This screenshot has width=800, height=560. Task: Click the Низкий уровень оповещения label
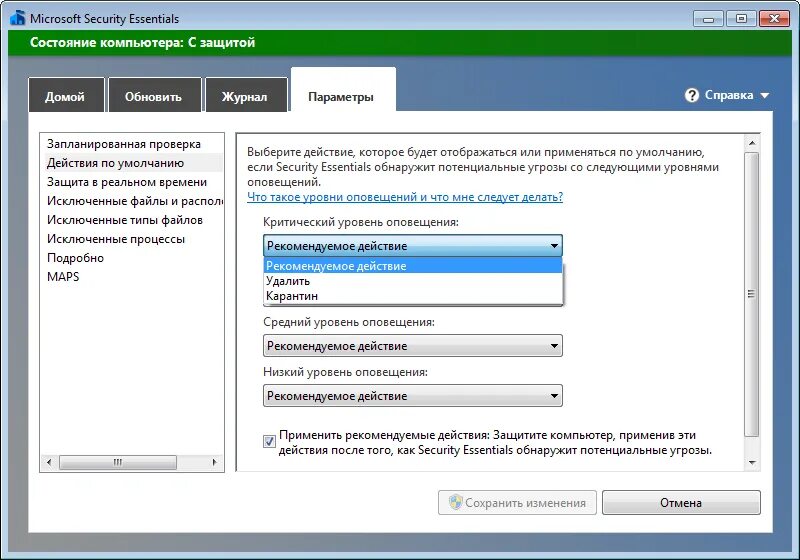(345, 372)
